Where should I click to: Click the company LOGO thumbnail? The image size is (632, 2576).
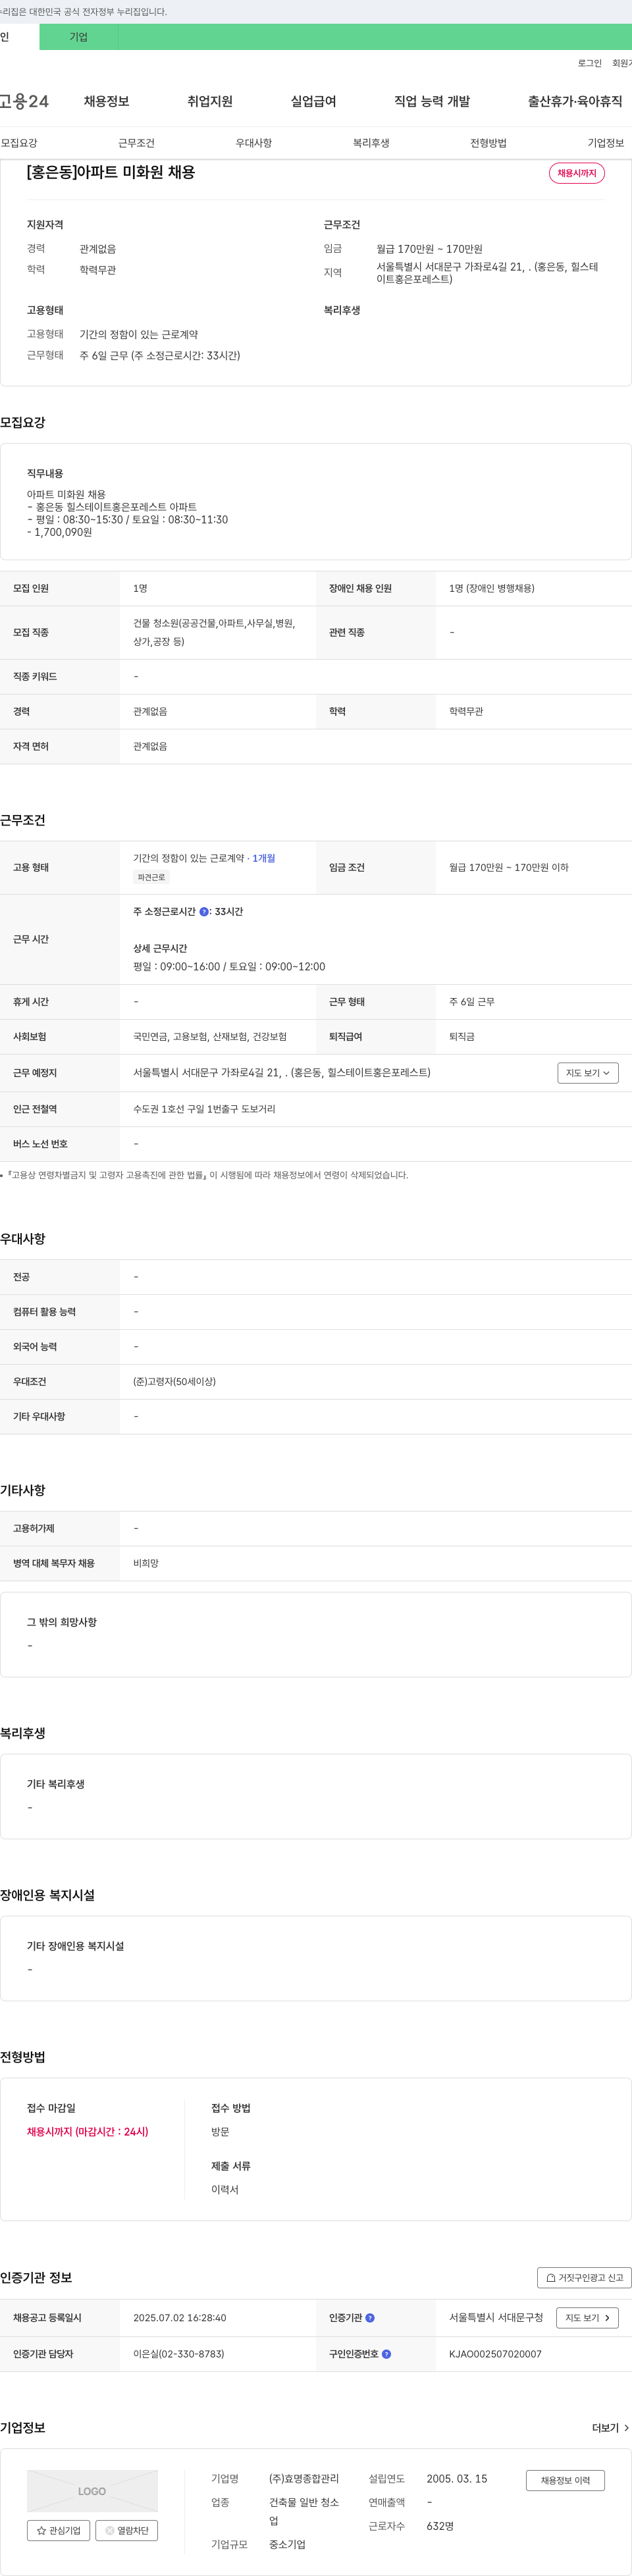click(92, 2491)
